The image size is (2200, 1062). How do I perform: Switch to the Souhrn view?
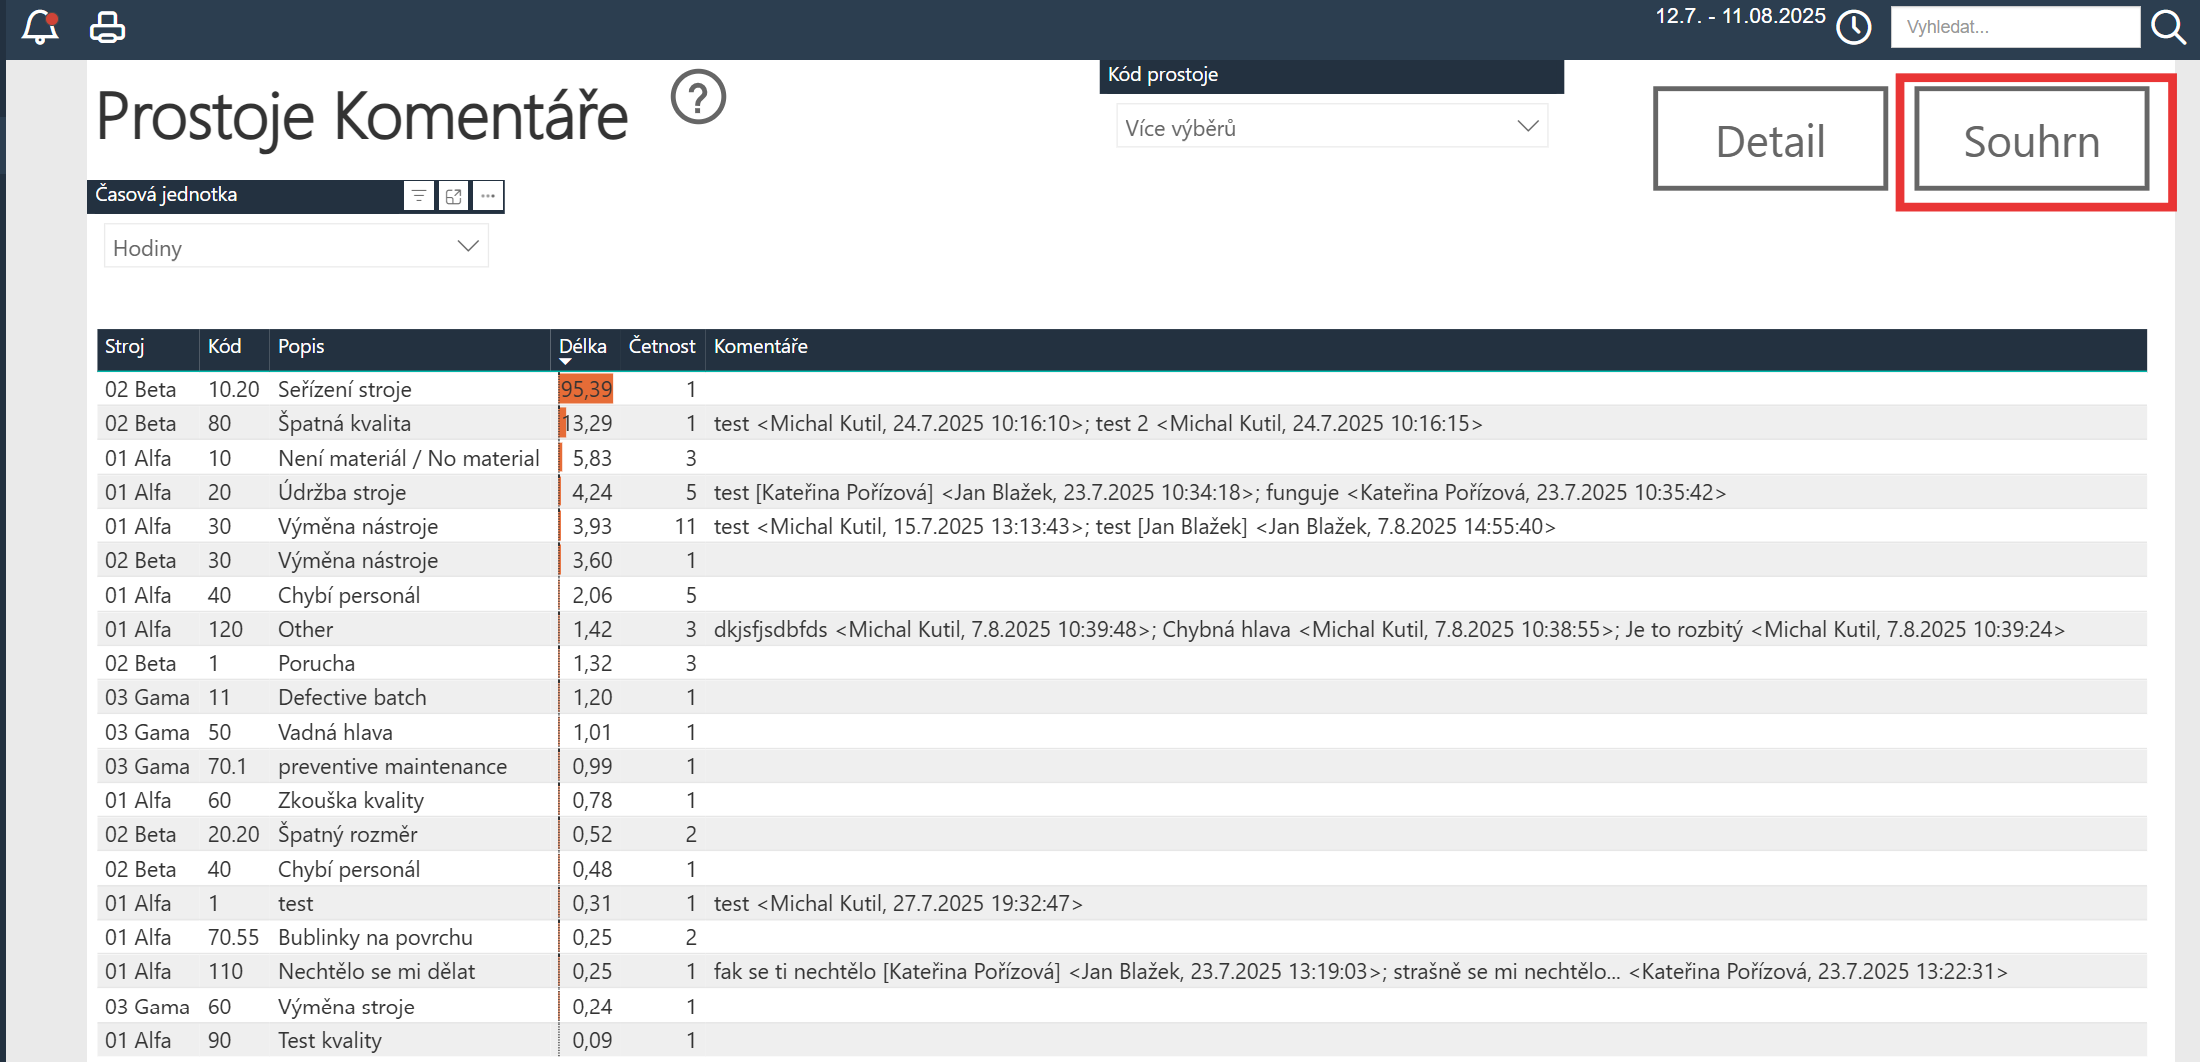click(2031, 139)
